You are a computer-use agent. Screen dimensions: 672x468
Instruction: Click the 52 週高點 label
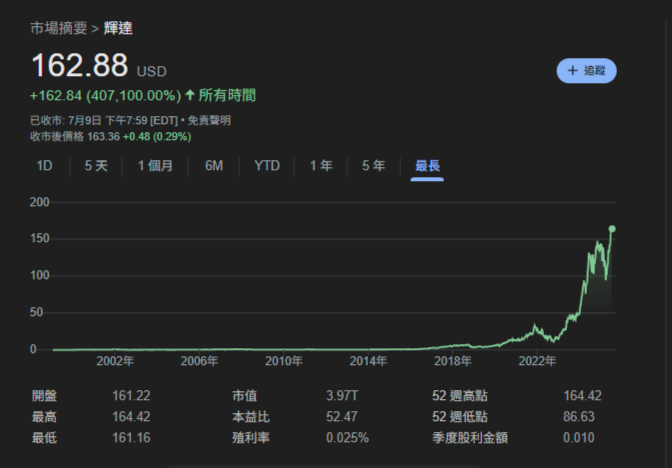(x=460, y=396)
